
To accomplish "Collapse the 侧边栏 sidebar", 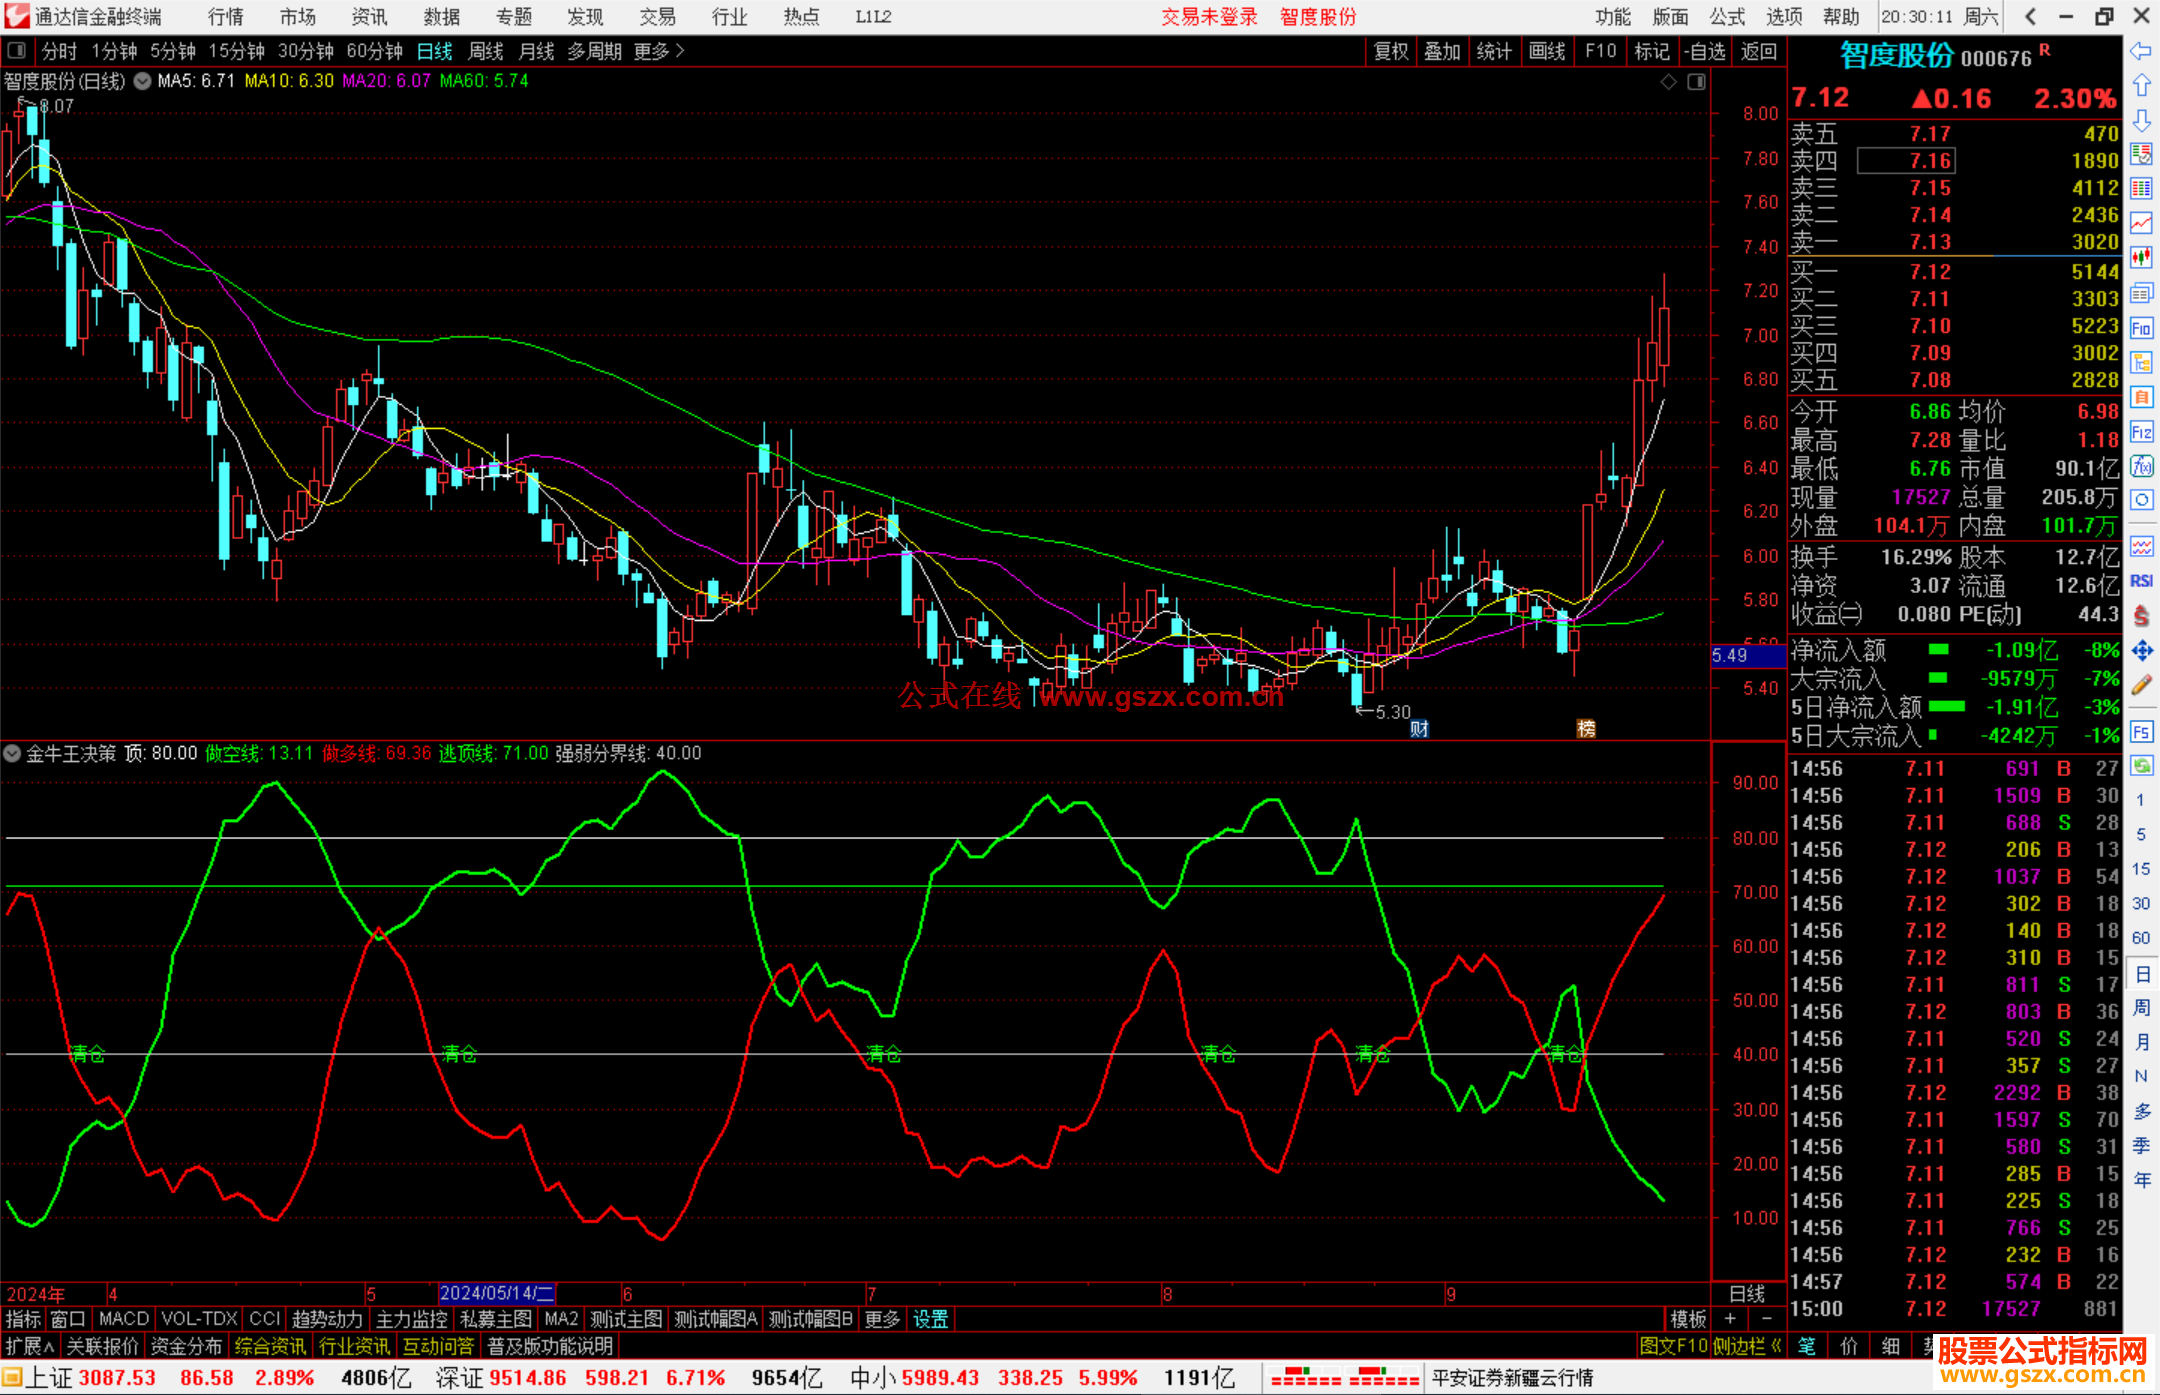I will click(1747, 1346).
